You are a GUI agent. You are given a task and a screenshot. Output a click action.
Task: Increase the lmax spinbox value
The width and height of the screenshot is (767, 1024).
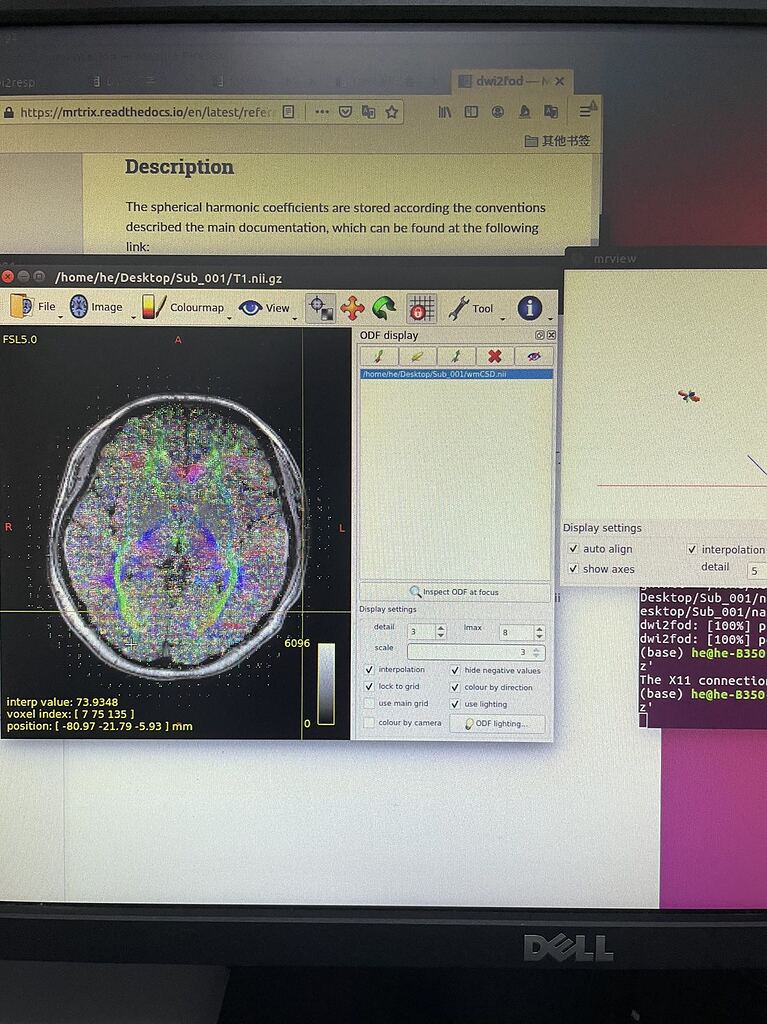click(x=539, y=628)
